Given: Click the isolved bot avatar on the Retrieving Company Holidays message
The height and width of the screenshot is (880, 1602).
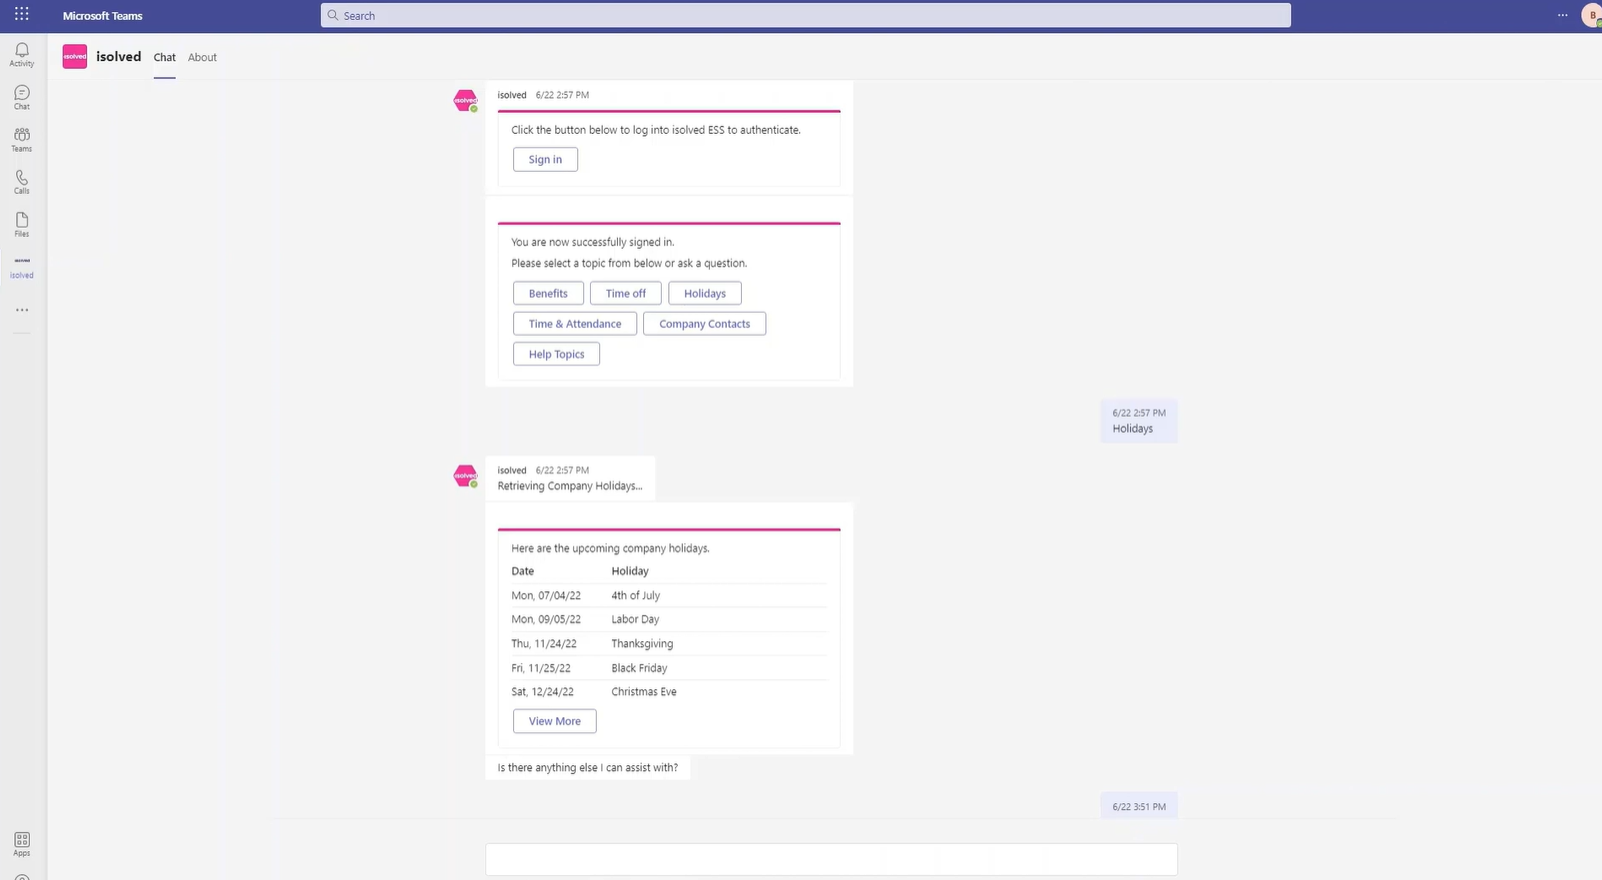Looking at the screenshot, I should 465,476.
